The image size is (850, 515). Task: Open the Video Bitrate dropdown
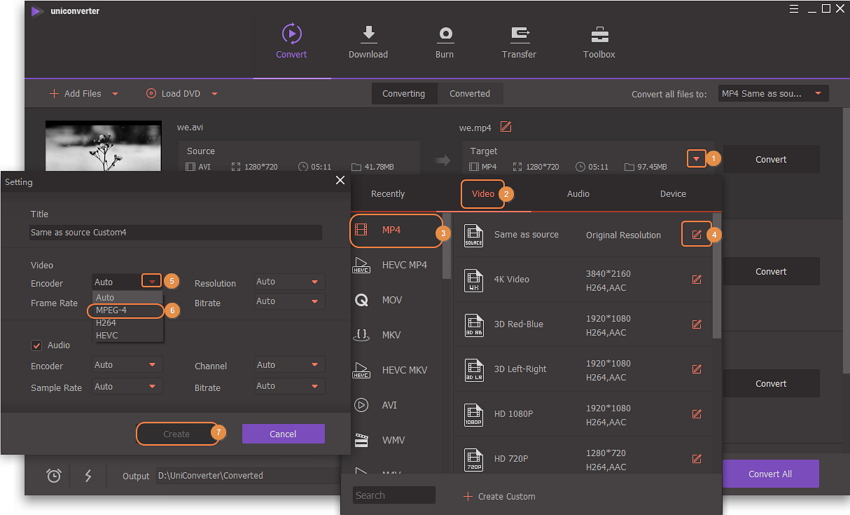click(289, 301)
